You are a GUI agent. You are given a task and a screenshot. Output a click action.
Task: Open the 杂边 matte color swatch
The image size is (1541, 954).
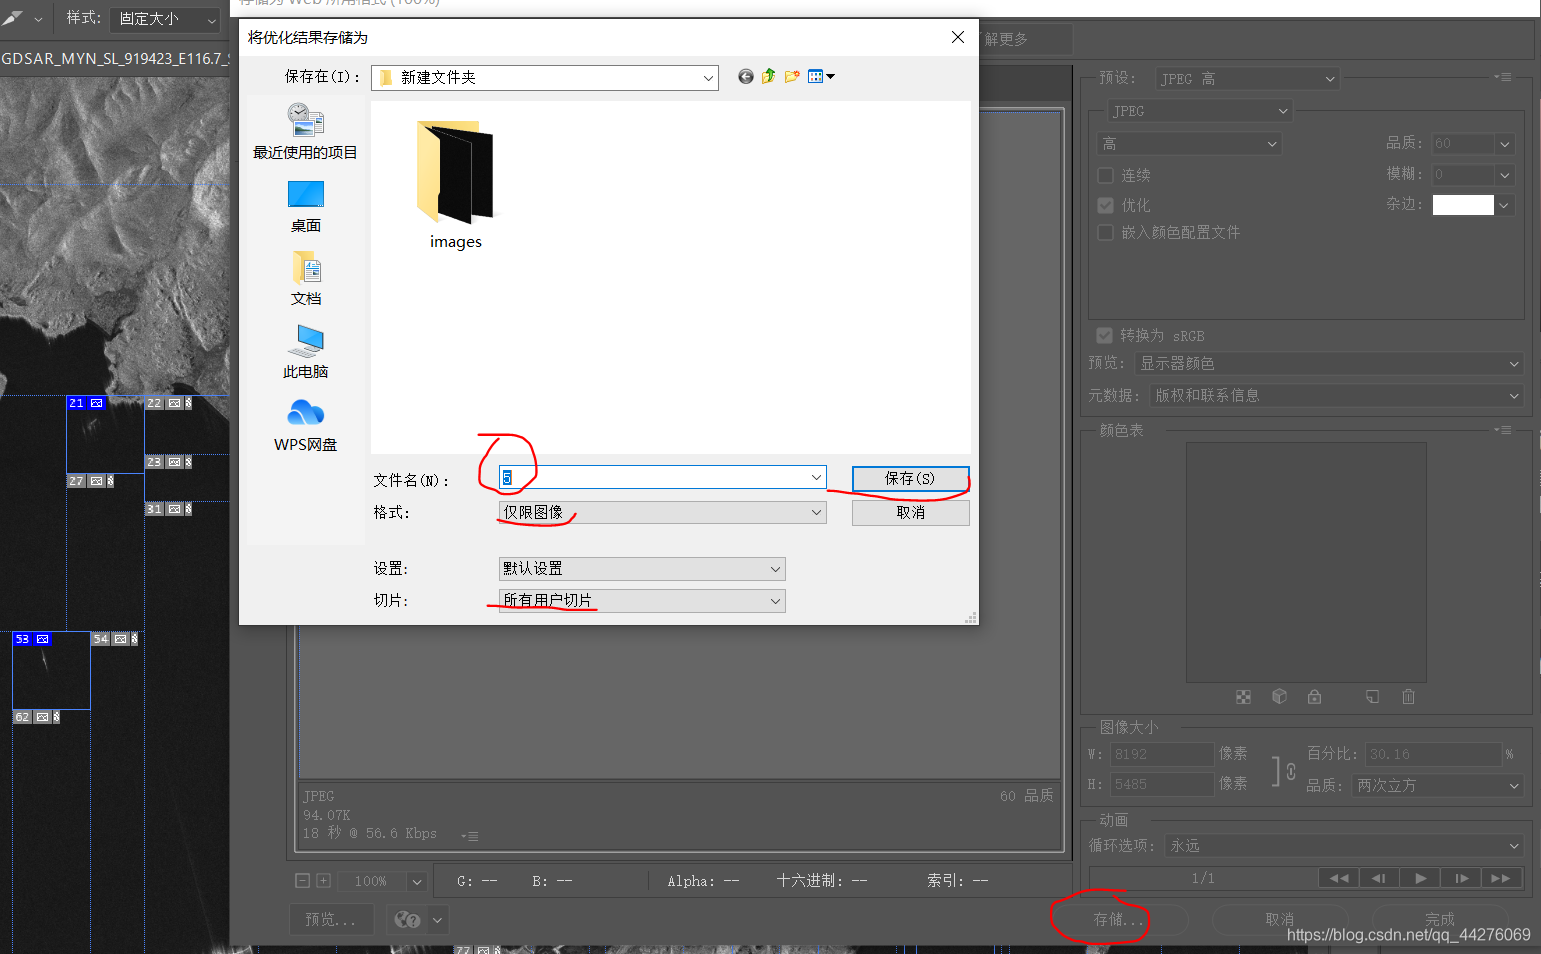(1463, 205)
